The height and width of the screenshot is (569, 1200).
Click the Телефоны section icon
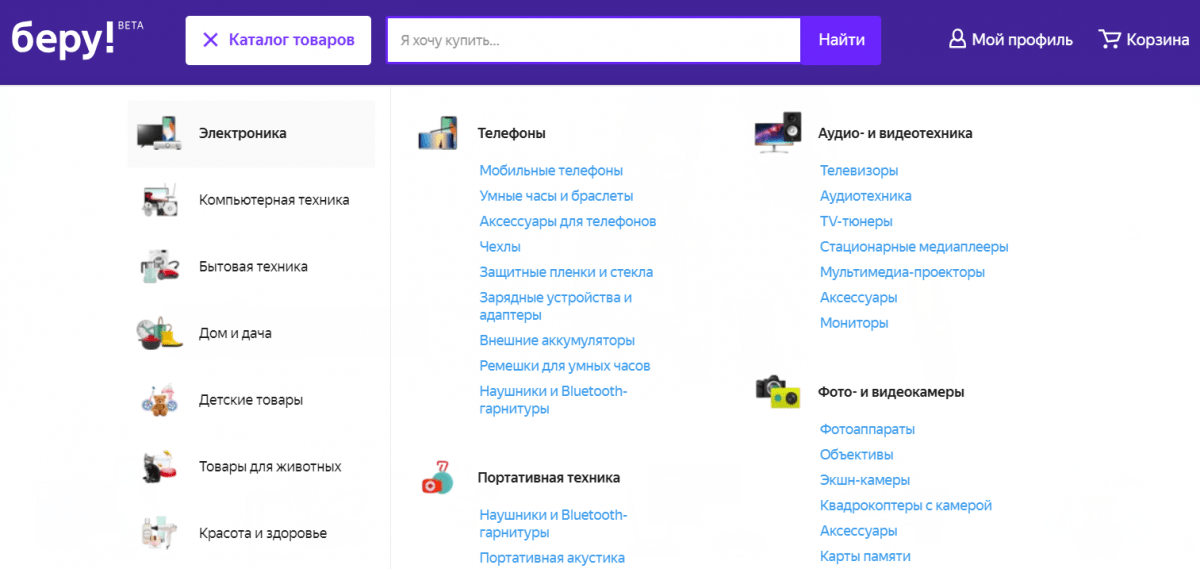pyautogui.click(x=438, y=133)
